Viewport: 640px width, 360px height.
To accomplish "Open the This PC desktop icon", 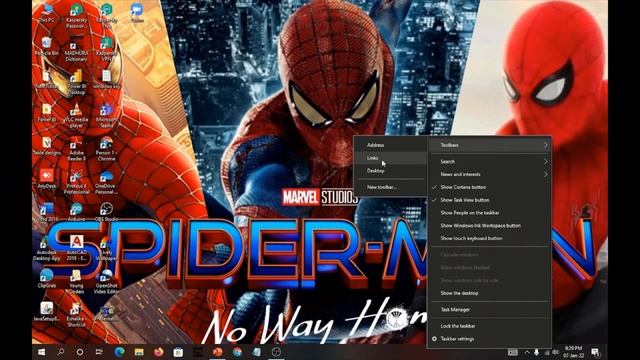I will pos(47,13).
